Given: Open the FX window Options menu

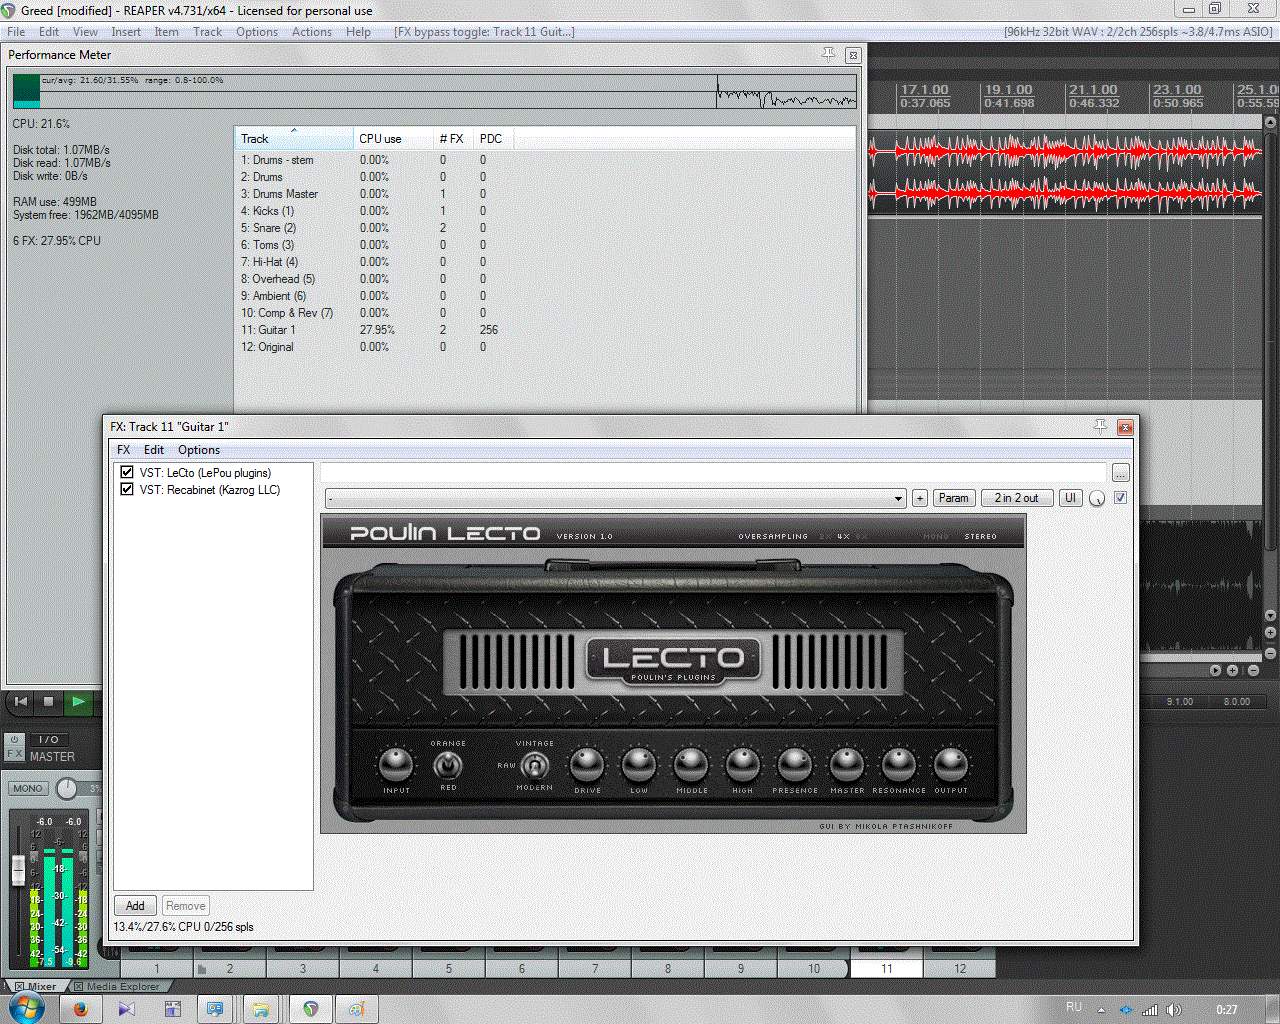Looking at the screenshot, I should [x=198, y=450].
